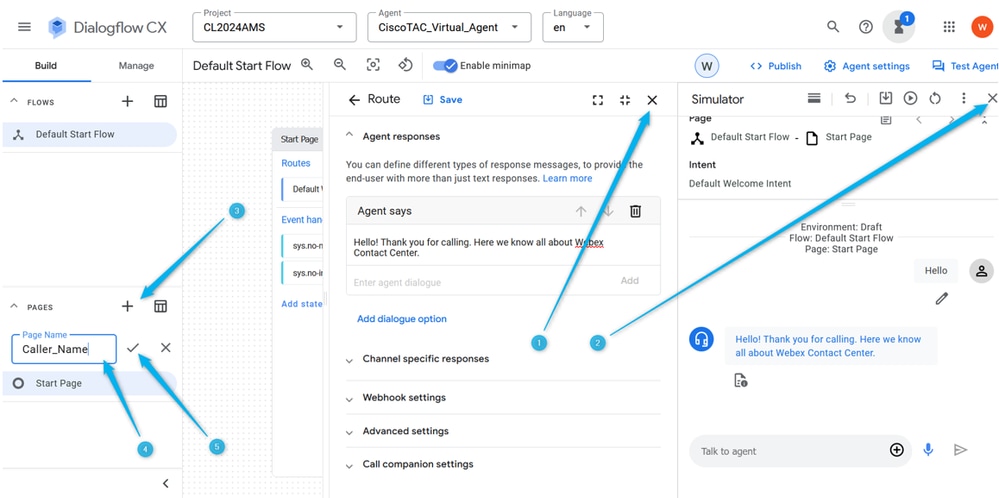Go back from Route panel
999x498 pixels.
coord(354,100)
